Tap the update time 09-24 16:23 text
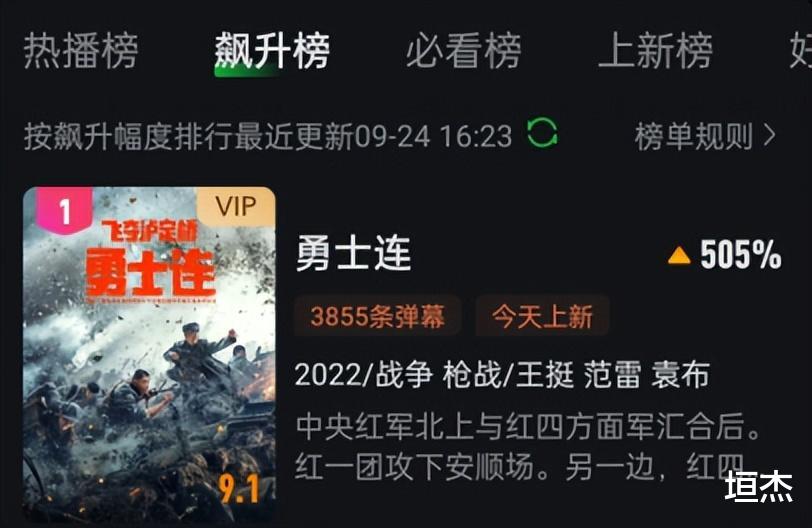The image size is (812, 528). pos(433,136)
